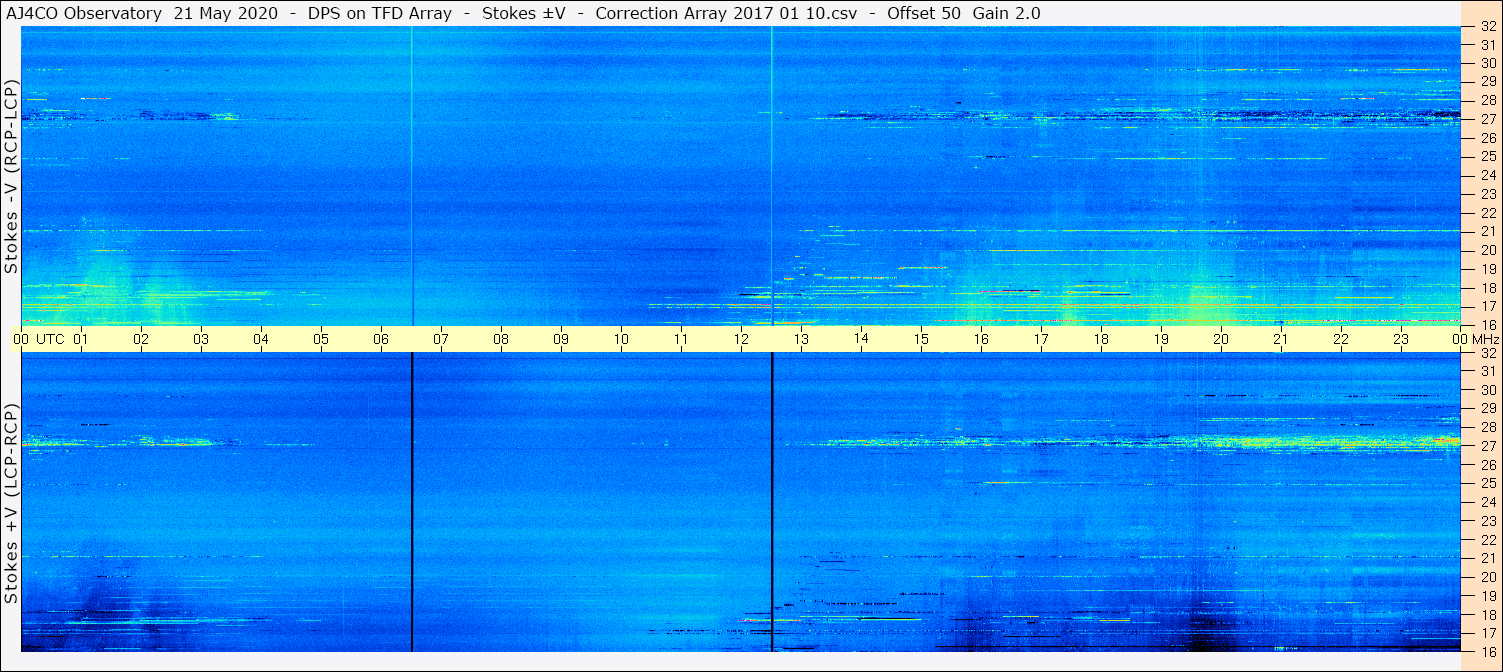
Task: Click 25 MHz tick of upper -V panel
Action: (1487, 156)
